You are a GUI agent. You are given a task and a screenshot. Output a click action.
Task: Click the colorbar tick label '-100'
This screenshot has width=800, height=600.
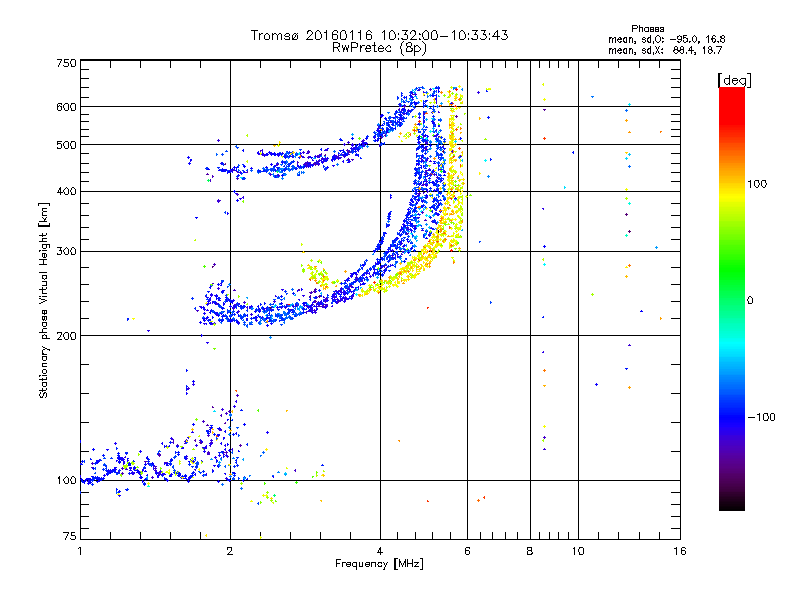click(761, 417)
